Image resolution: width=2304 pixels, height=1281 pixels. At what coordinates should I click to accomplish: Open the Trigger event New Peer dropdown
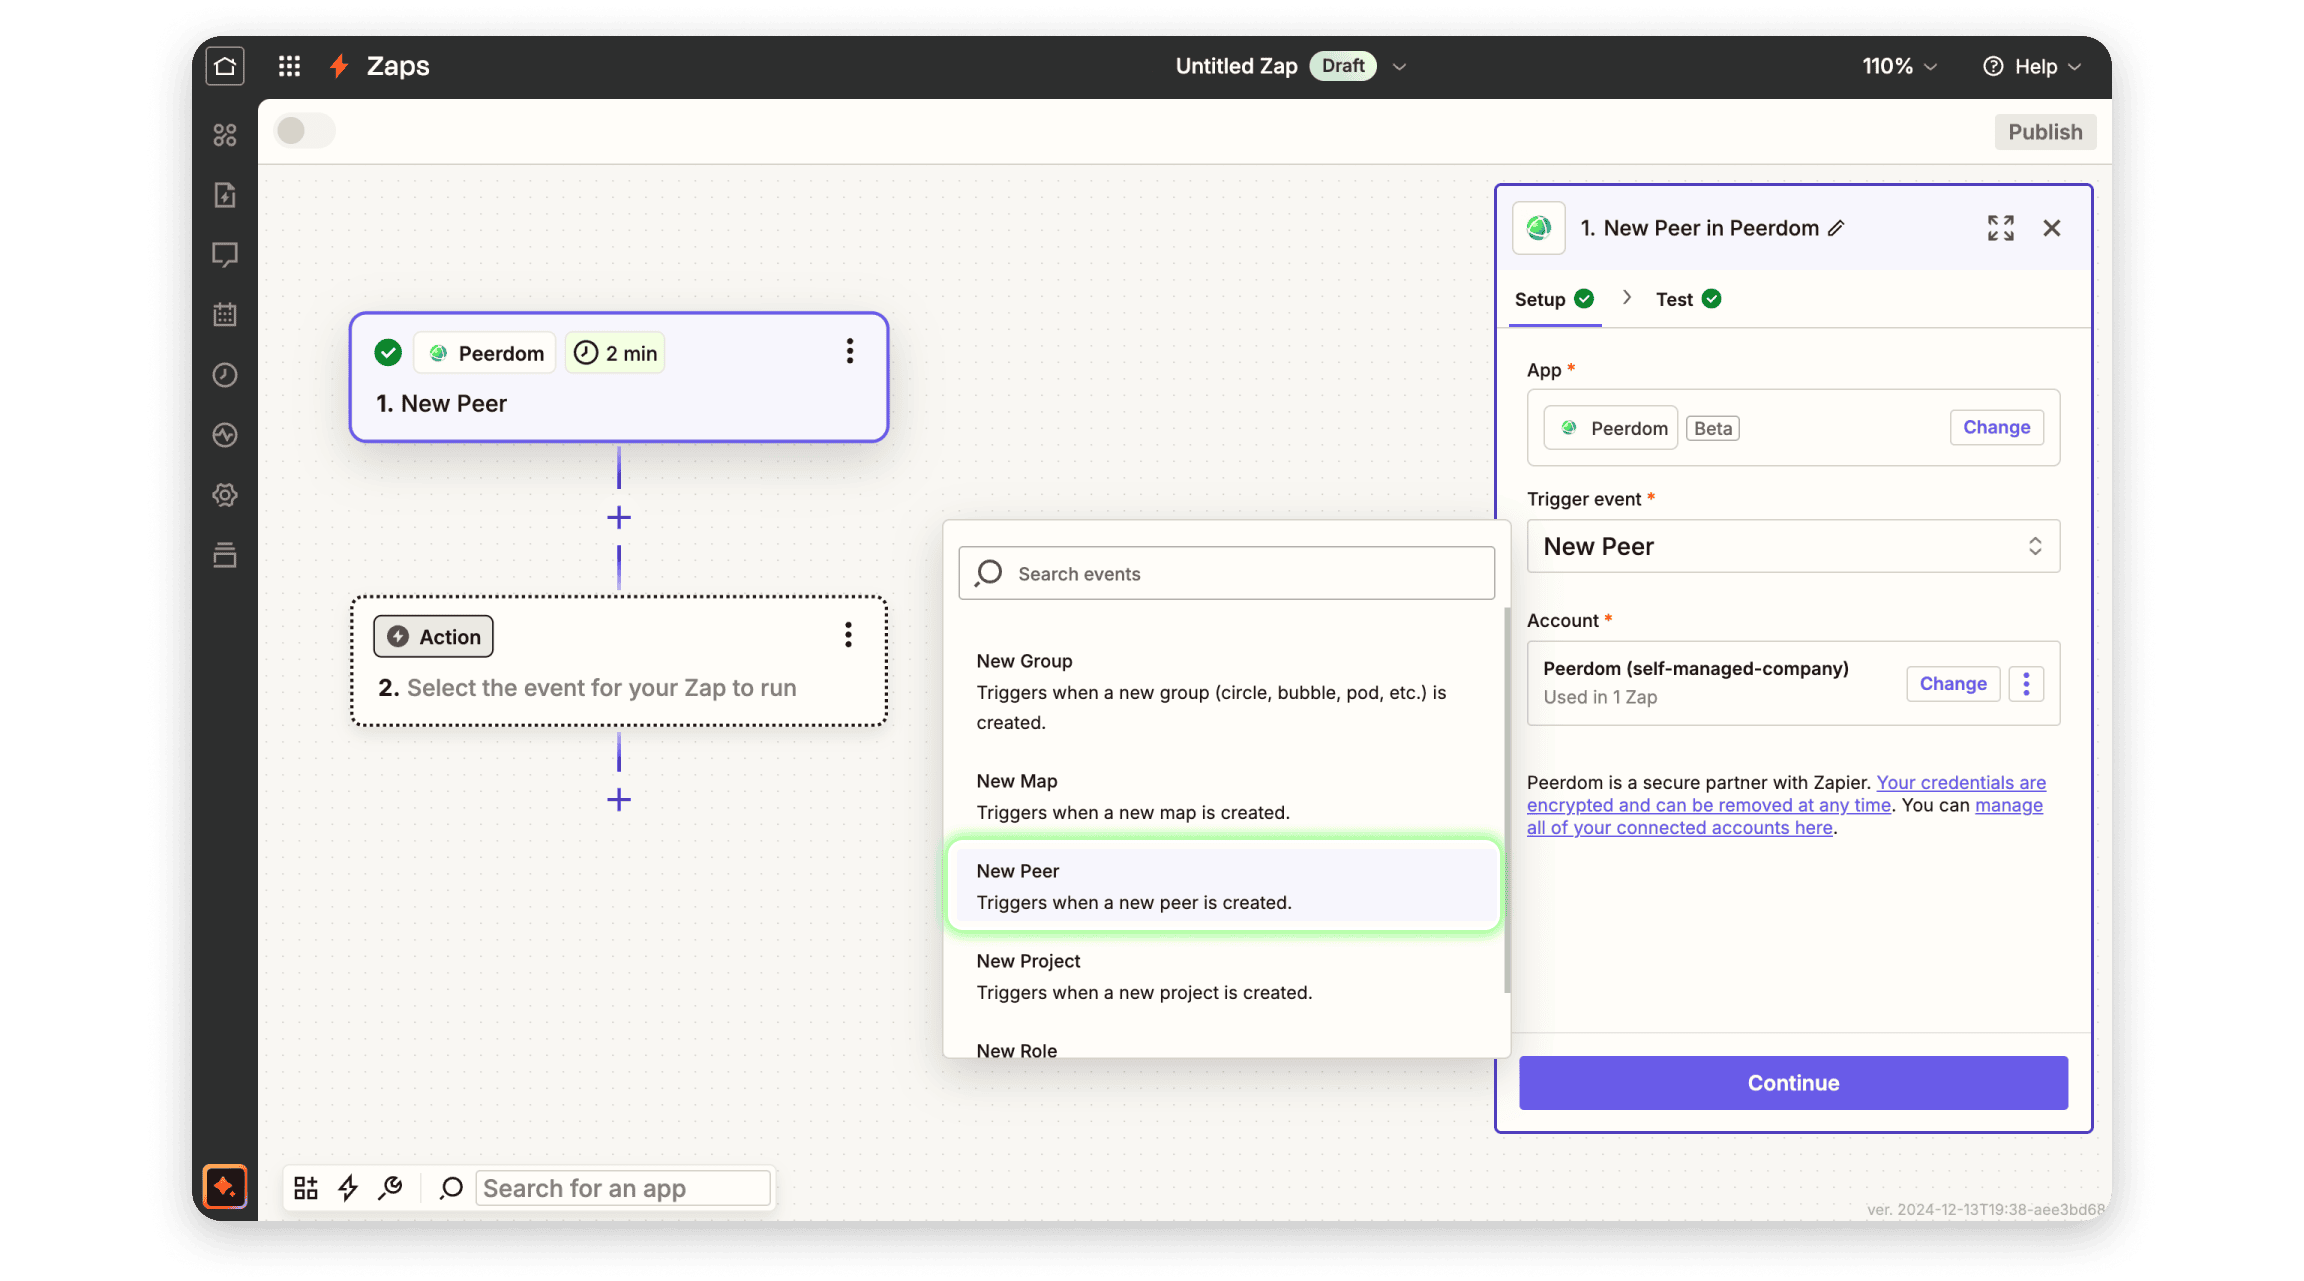click(1792, 546)
